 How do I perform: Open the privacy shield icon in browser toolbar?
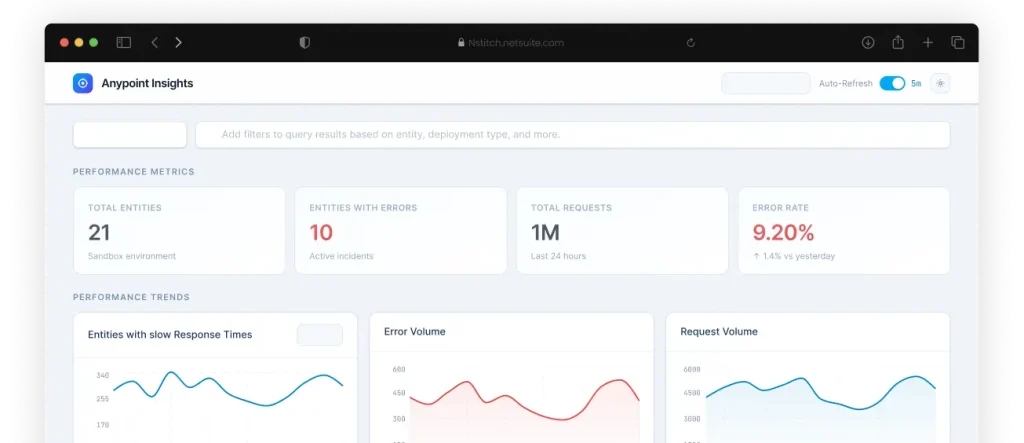(304, 42)
